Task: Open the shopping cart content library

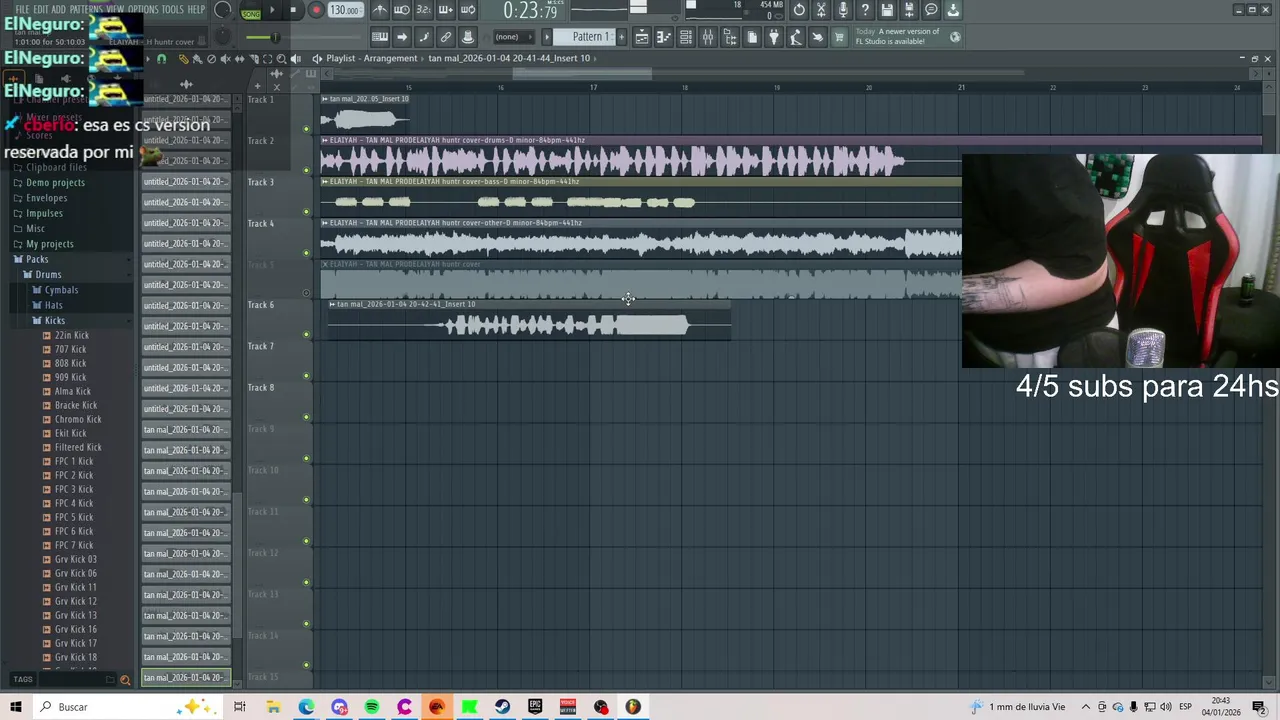Action: [x=839, y=37]
